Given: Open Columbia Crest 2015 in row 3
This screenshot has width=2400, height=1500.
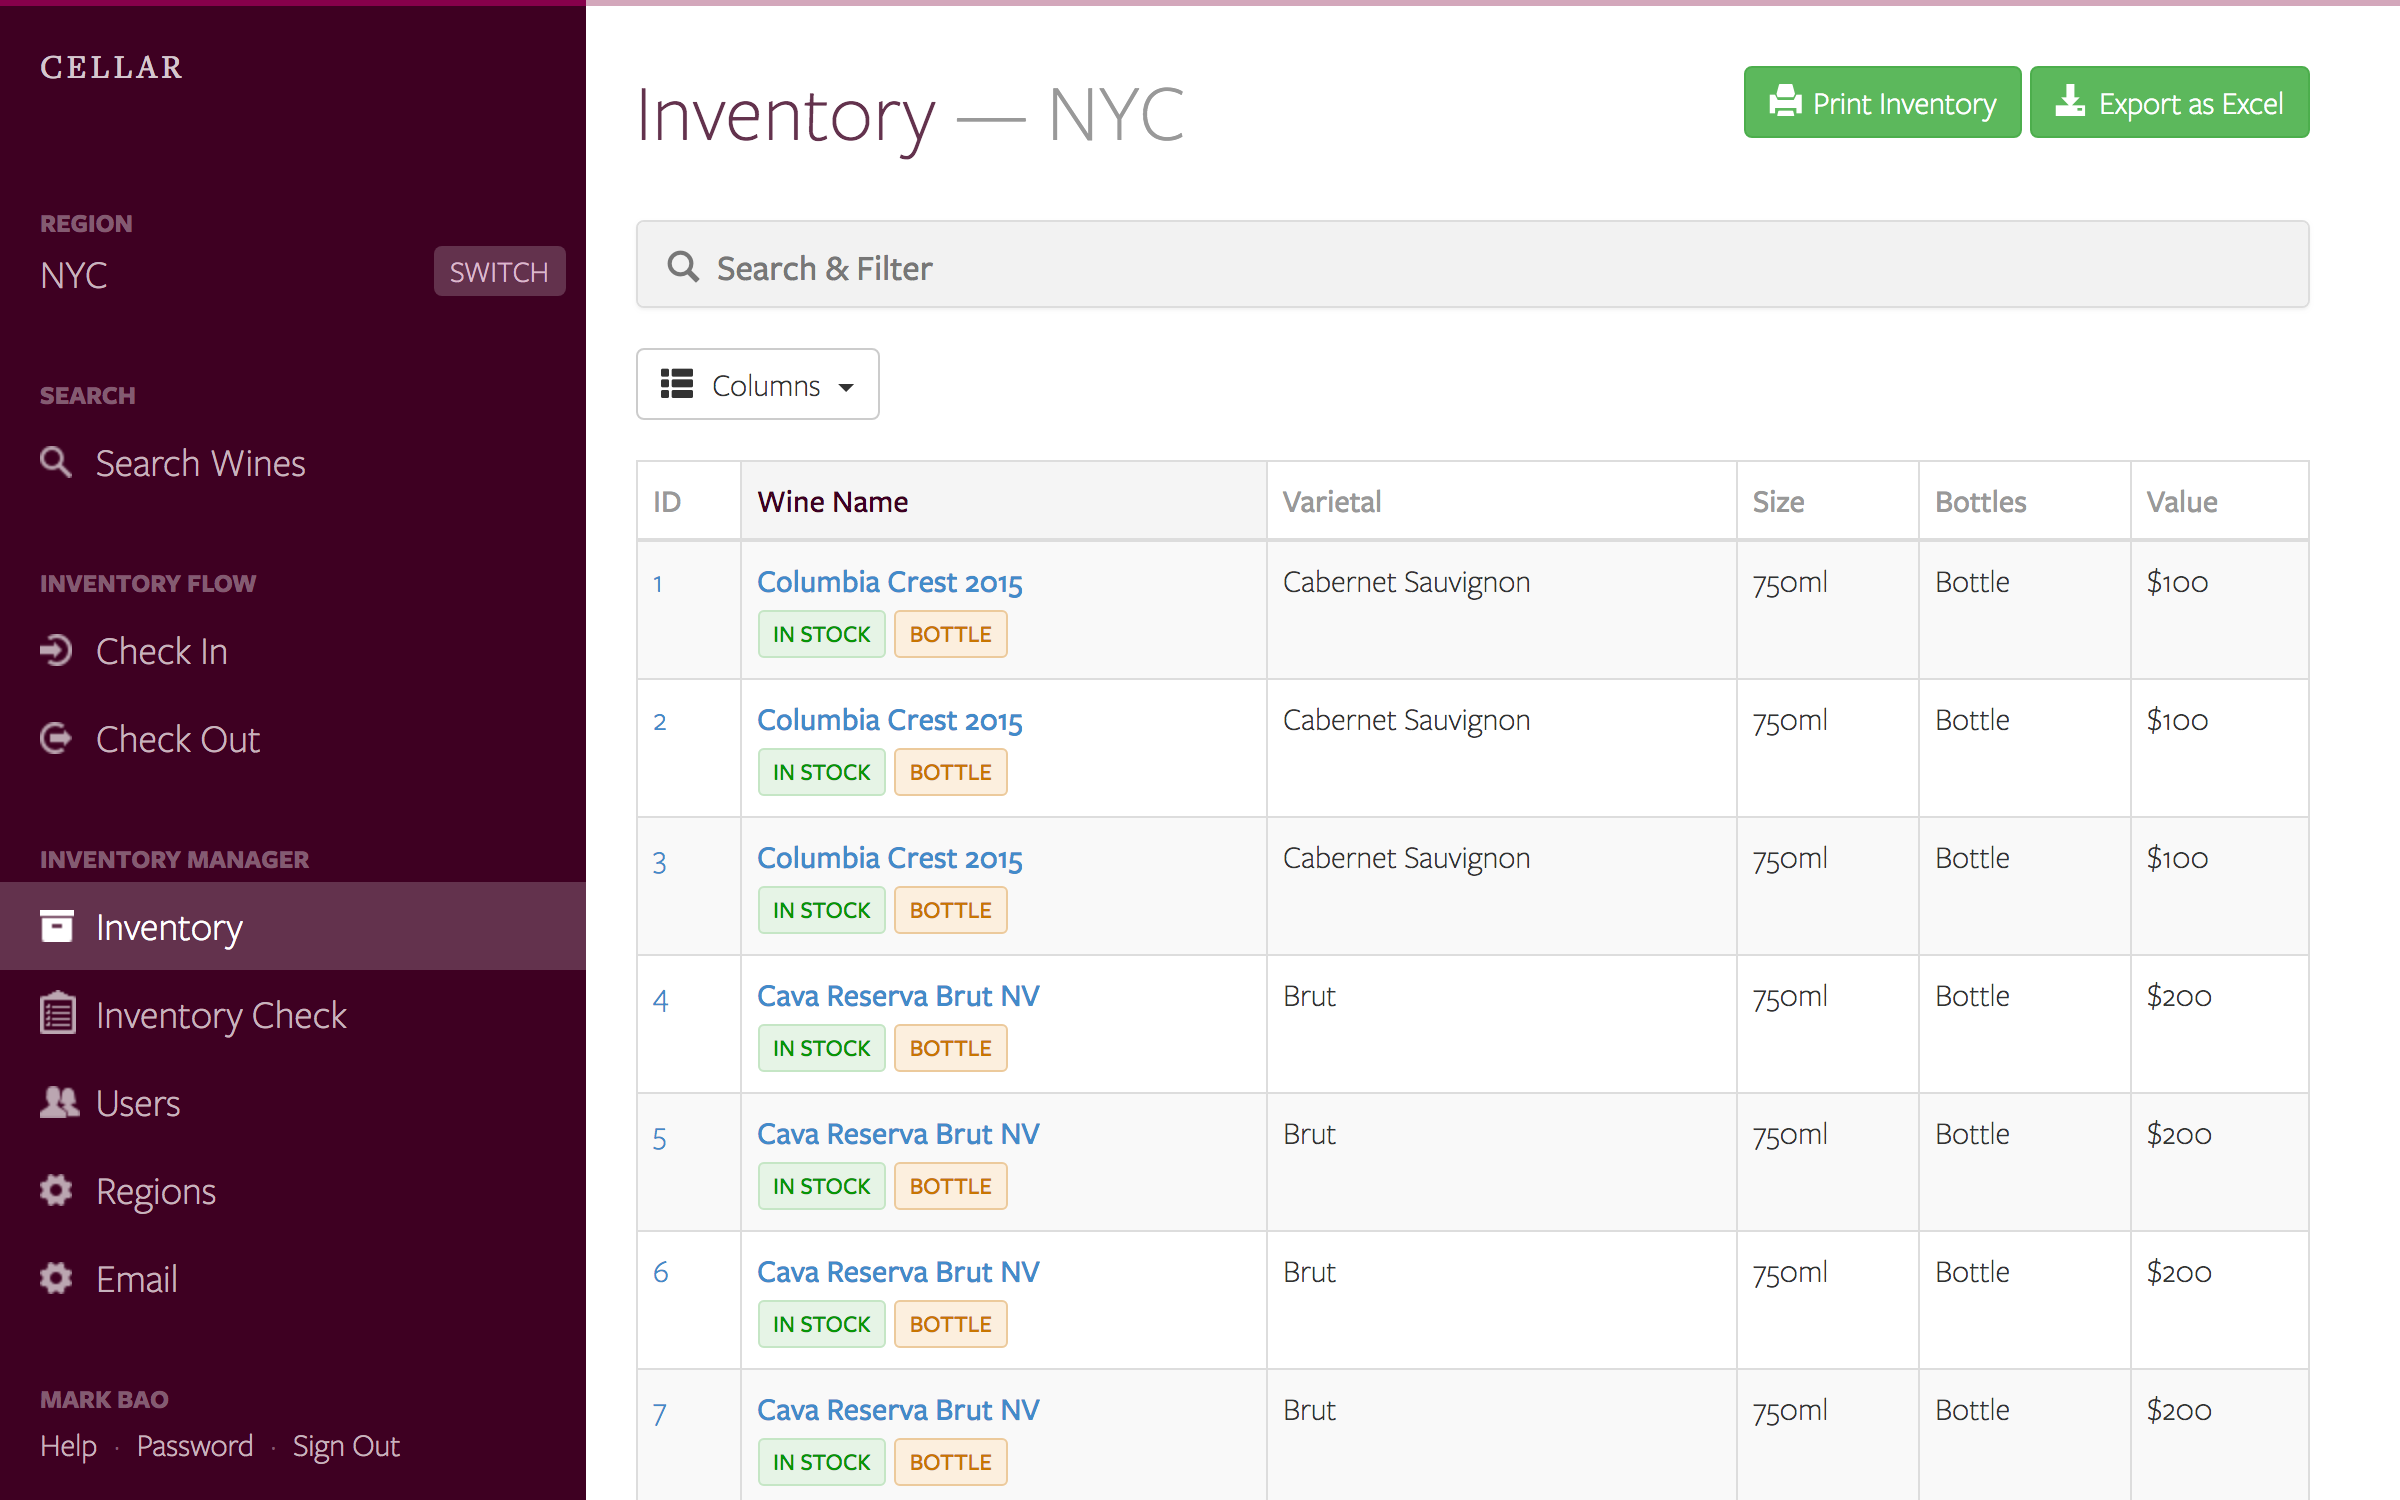Looking at the screenshot, I should pos(889,858).
